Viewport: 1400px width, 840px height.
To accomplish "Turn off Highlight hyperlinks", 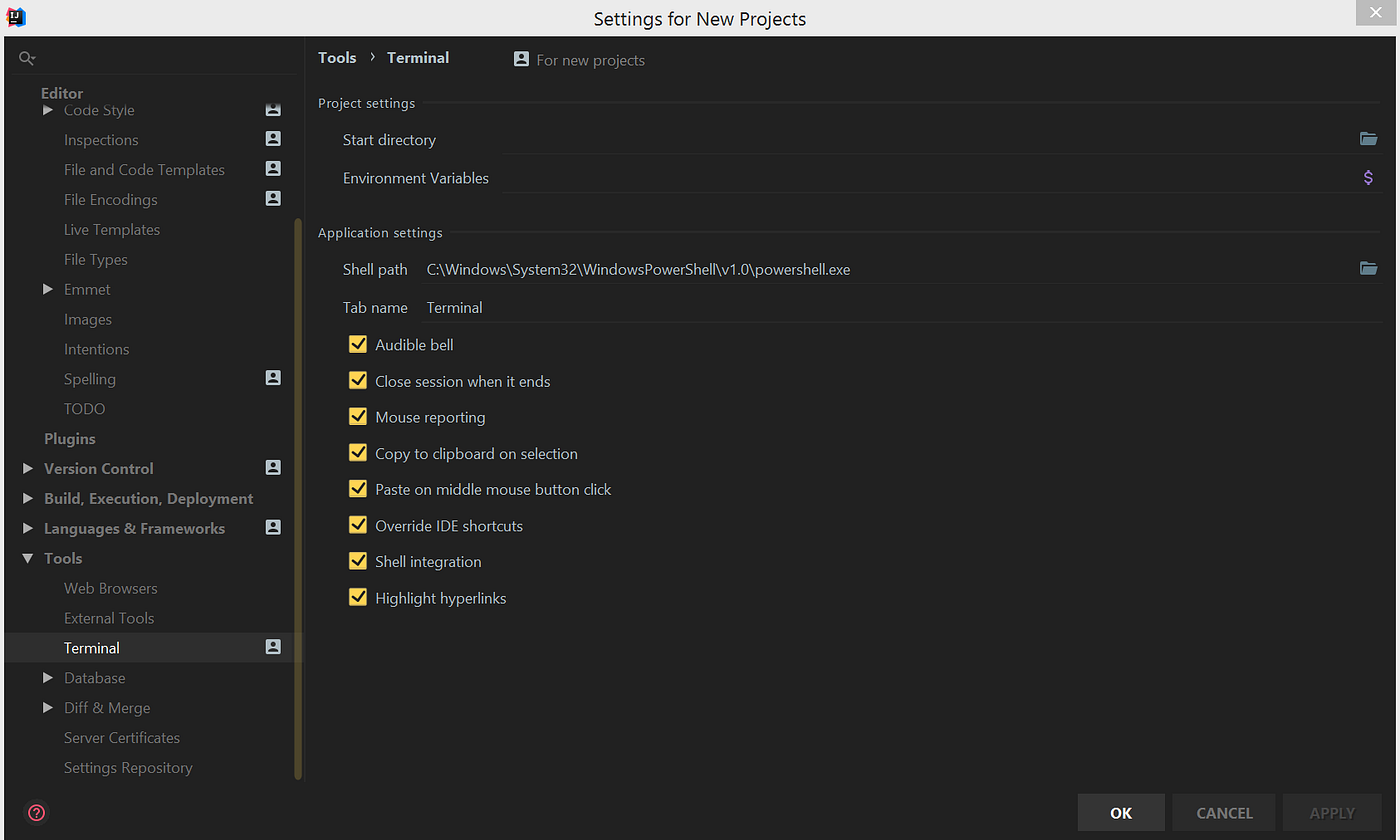I will (x=358, y=597).
